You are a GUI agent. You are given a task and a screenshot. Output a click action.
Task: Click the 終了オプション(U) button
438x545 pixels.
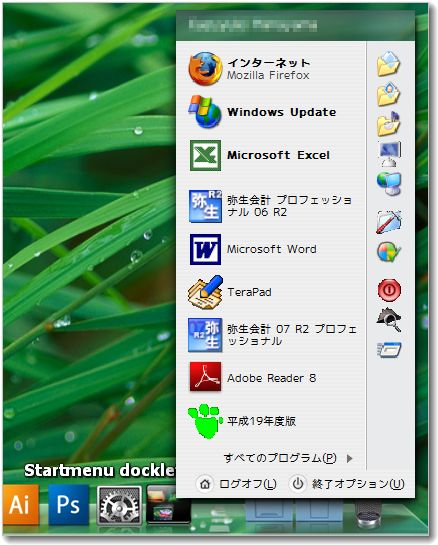[347, 484]
